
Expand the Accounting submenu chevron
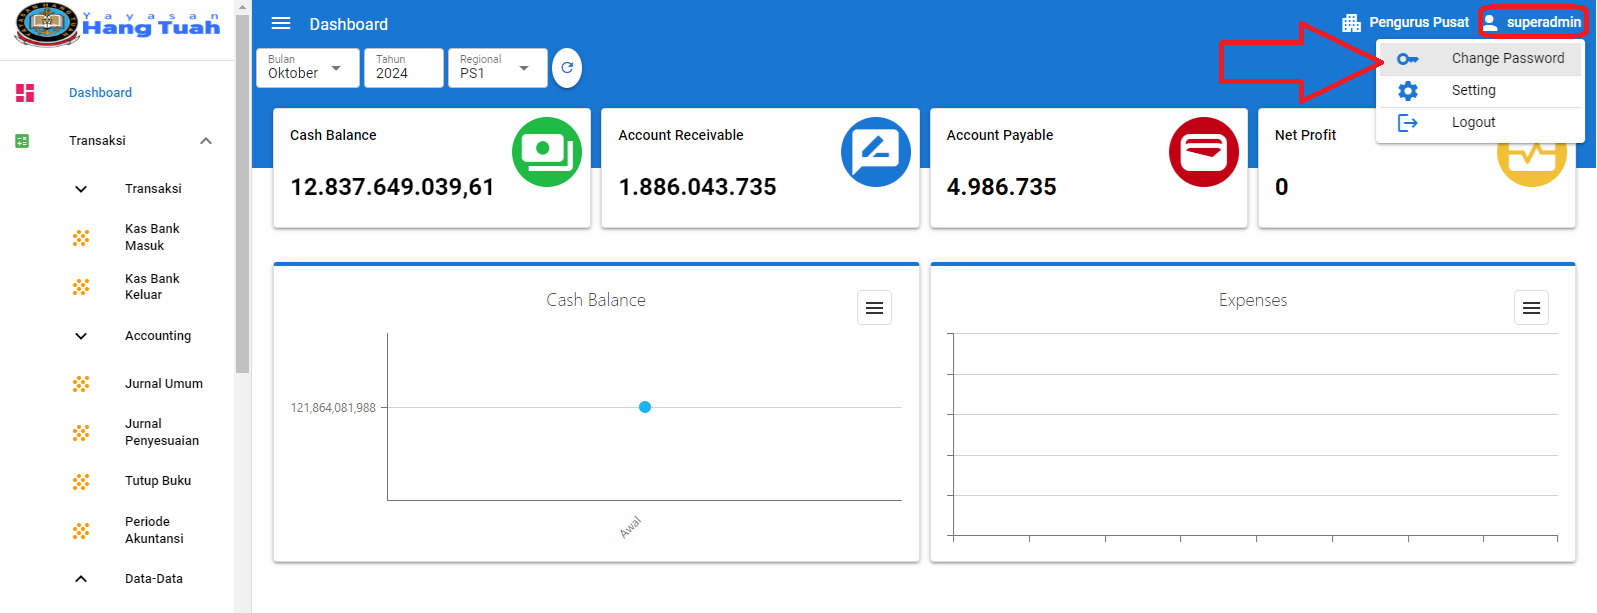[x=81, y=336]
